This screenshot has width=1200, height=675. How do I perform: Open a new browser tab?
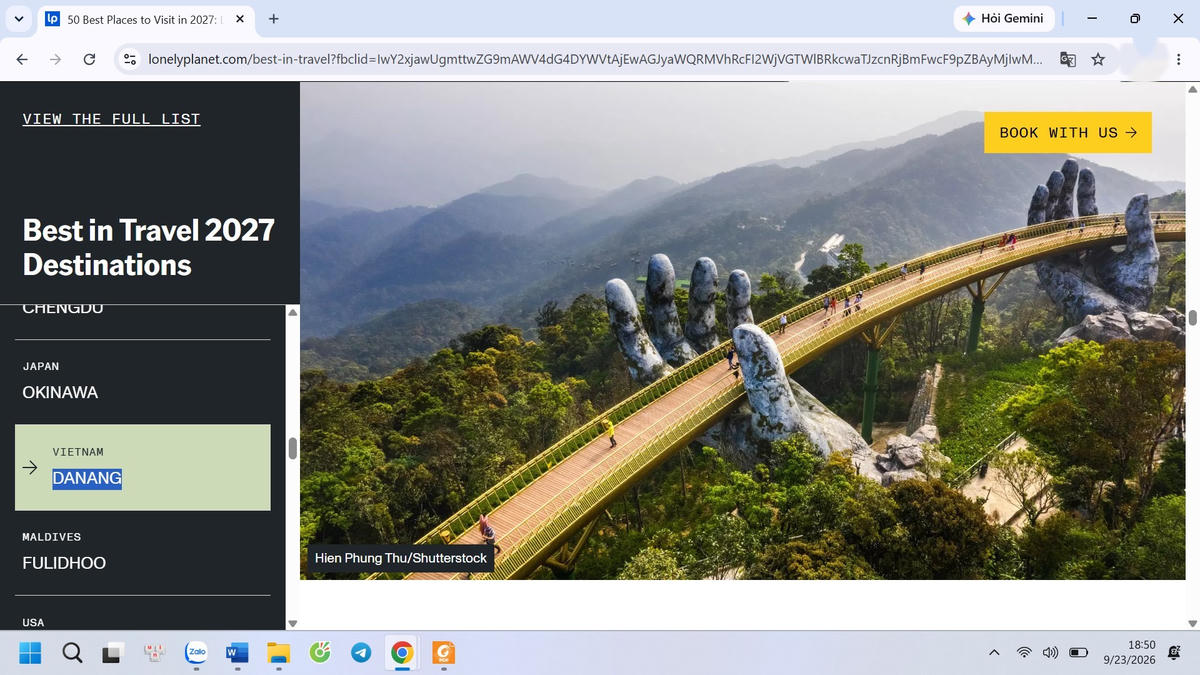(x=274, y=18)
